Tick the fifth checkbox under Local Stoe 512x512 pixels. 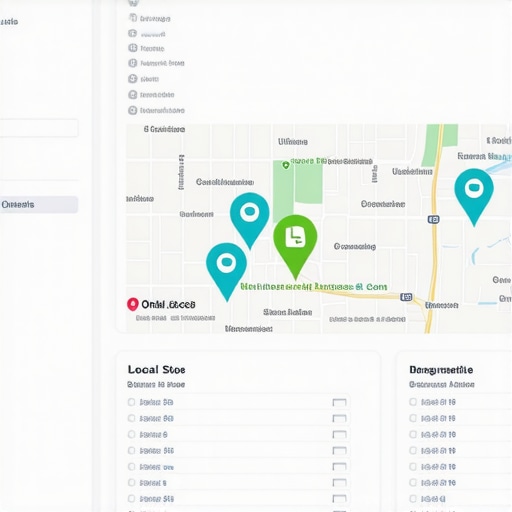(x=131, y=466)
